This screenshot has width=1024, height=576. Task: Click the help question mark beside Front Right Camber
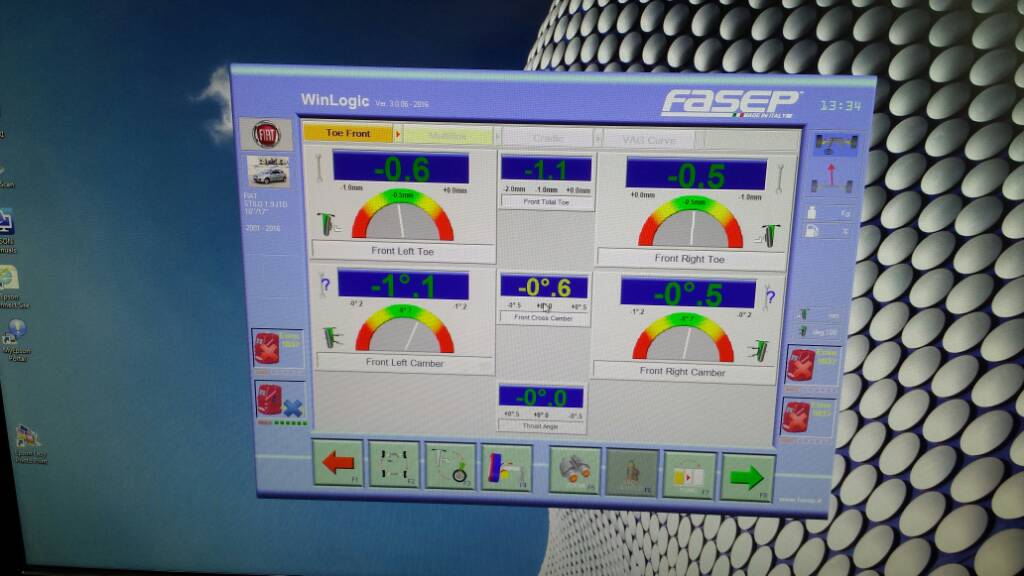pyautogui.click(x=770, y=297)
